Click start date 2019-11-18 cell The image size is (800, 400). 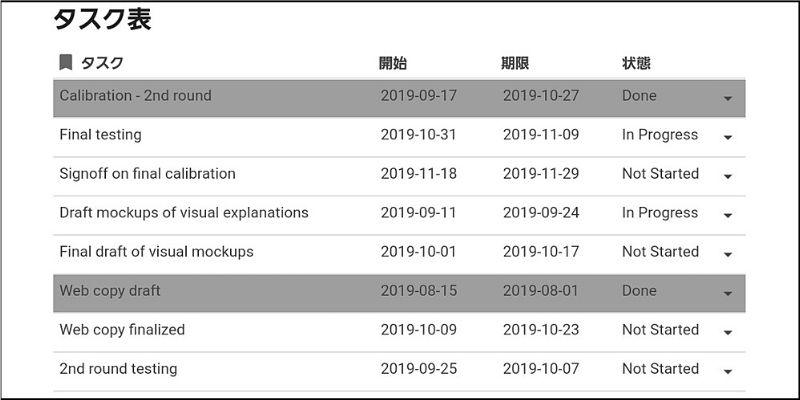click(x=418, y=174)
